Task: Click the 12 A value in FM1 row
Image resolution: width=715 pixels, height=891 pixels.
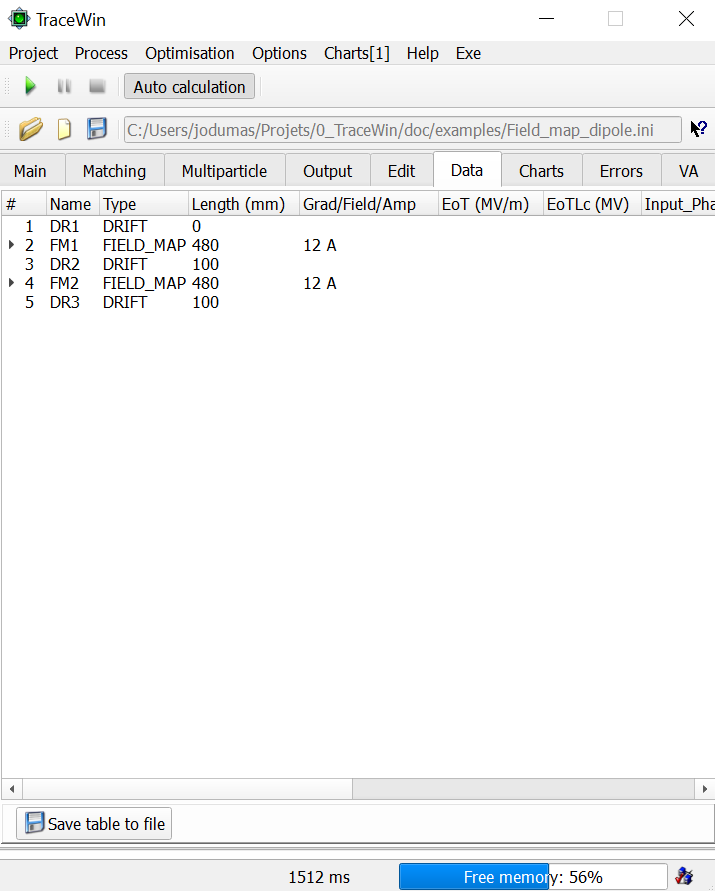Action: tap(320, 245)
